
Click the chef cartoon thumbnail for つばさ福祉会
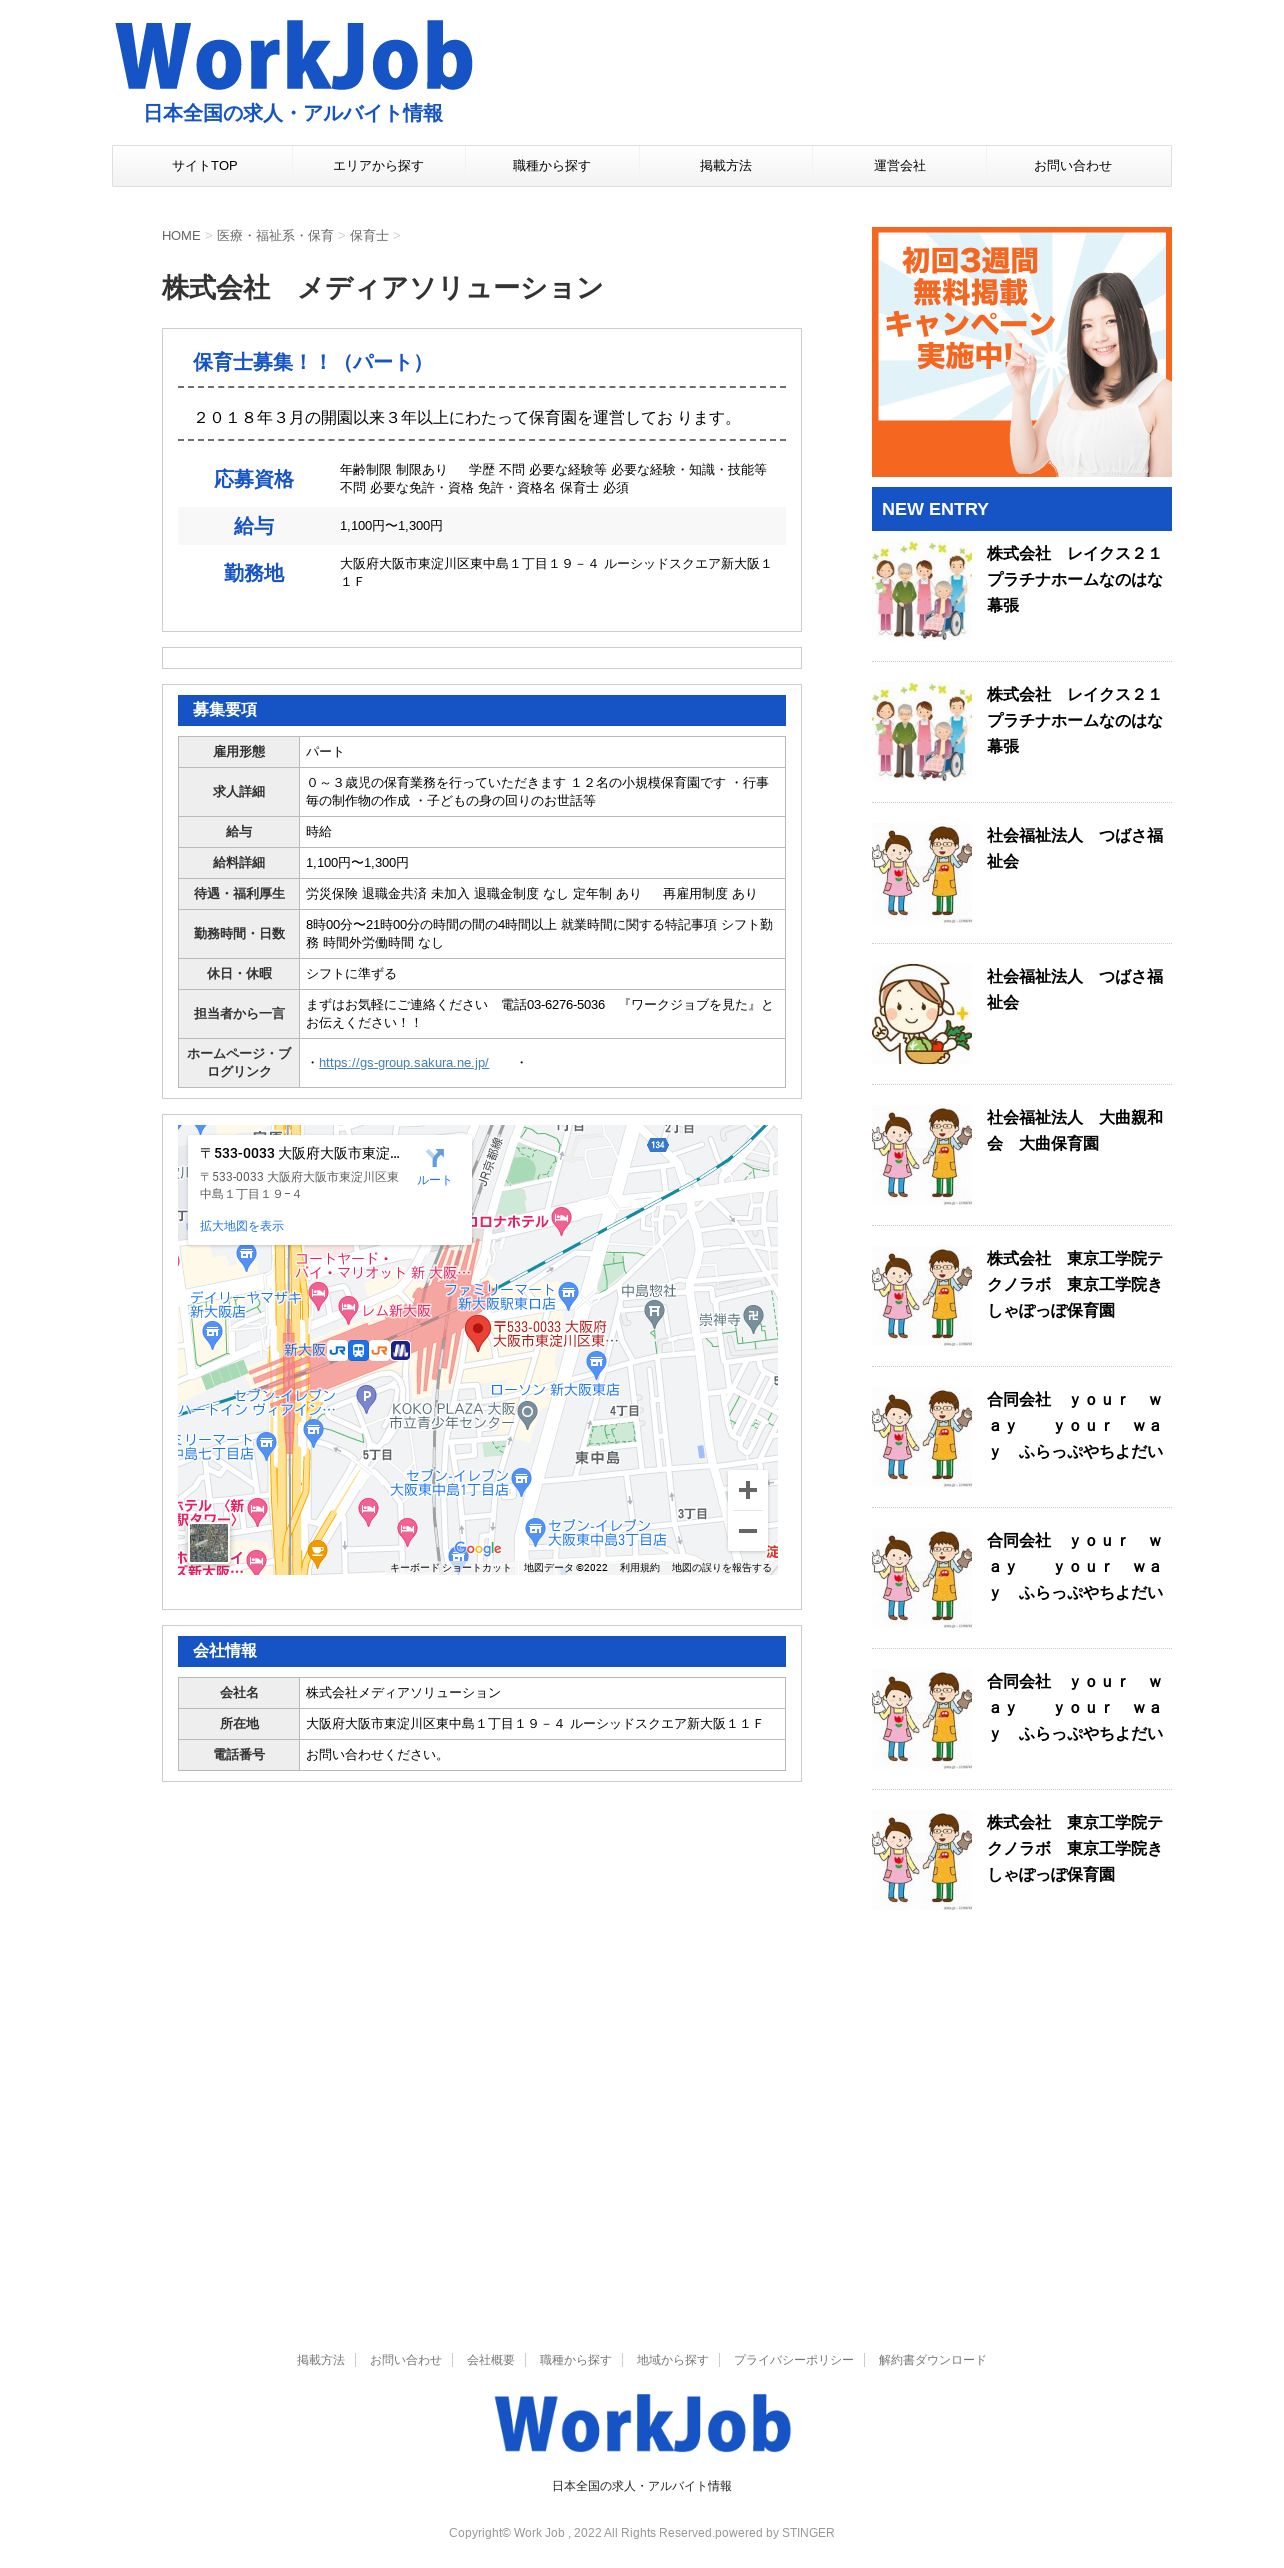point(922,1014)
